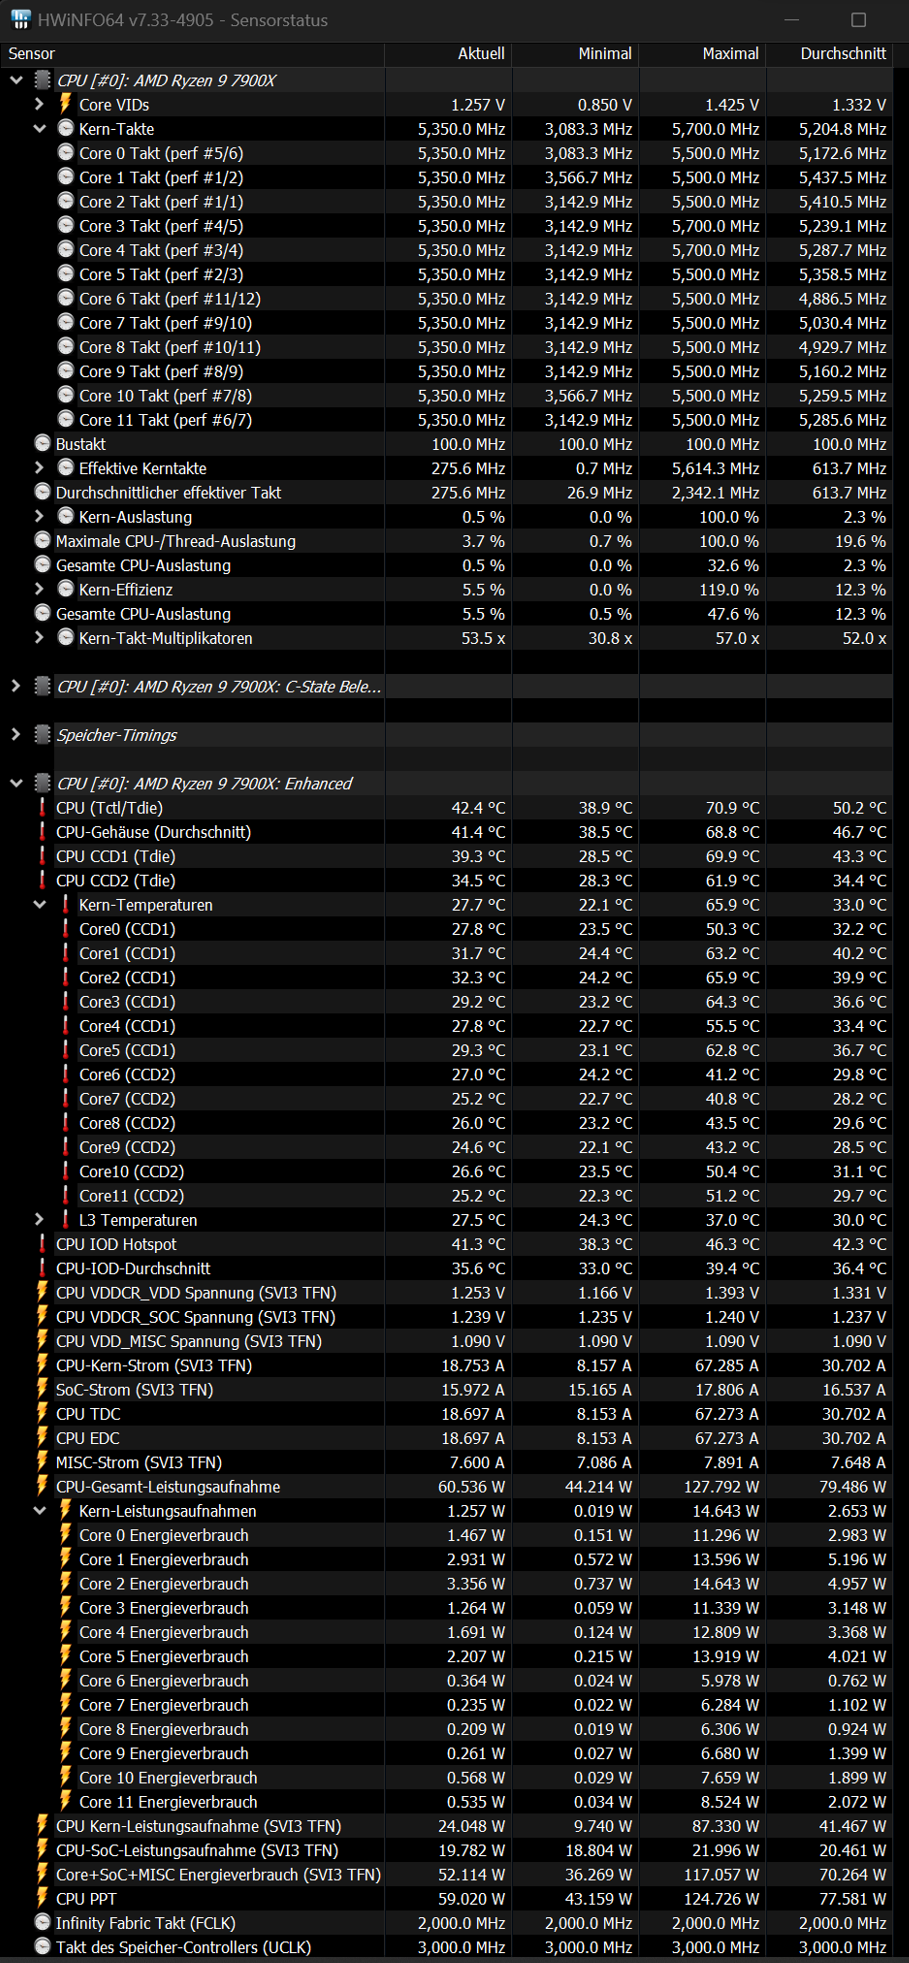Expand Effektive Kerntakte row
Screen dimensions: 909x1963
[x=39, y=468]
